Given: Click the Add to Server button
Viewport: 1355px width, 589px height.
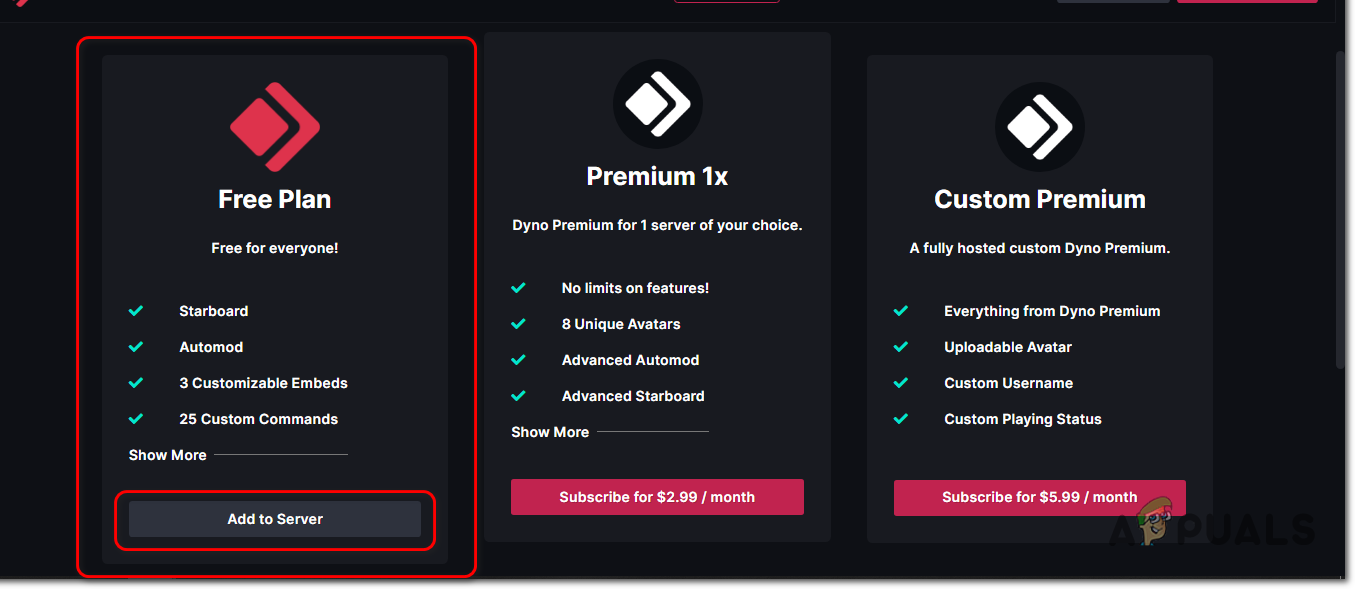Looking at the screenshot, I should [274, 519].
